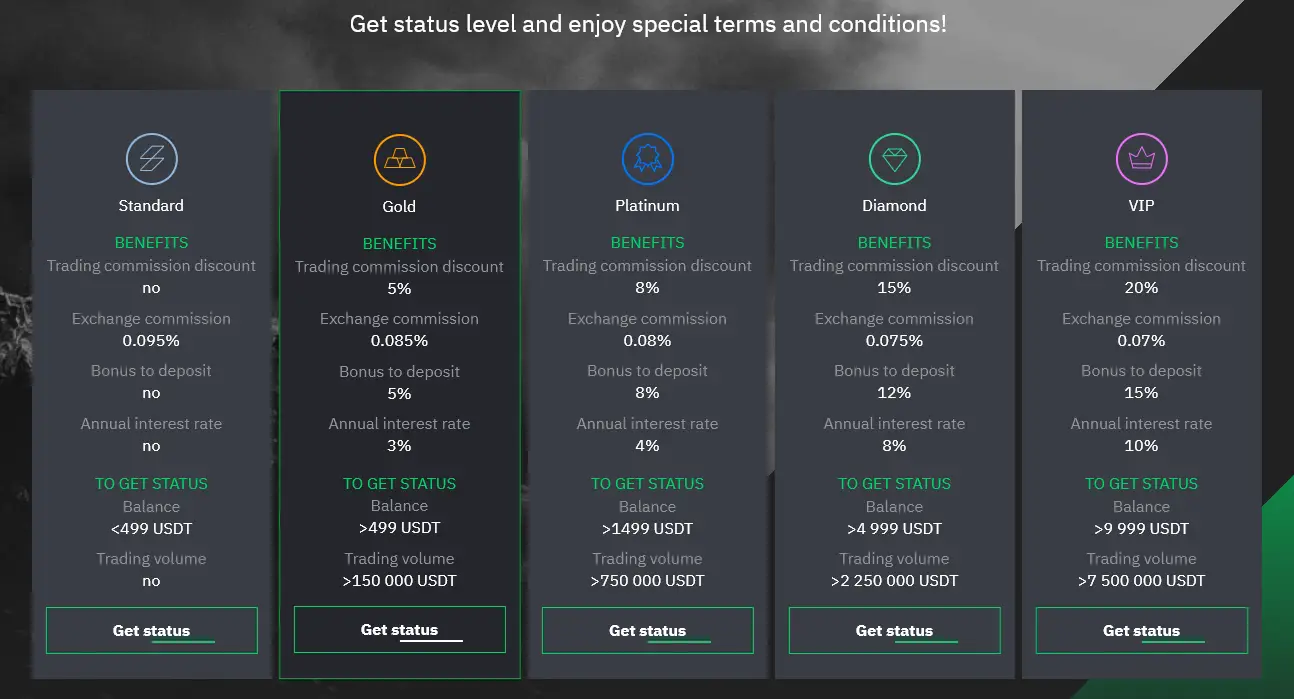Viewport: 1294px width, 699px height.
Task: Click the Diamond gem icon
Action: pyautogui.click(x=895, y=159)
